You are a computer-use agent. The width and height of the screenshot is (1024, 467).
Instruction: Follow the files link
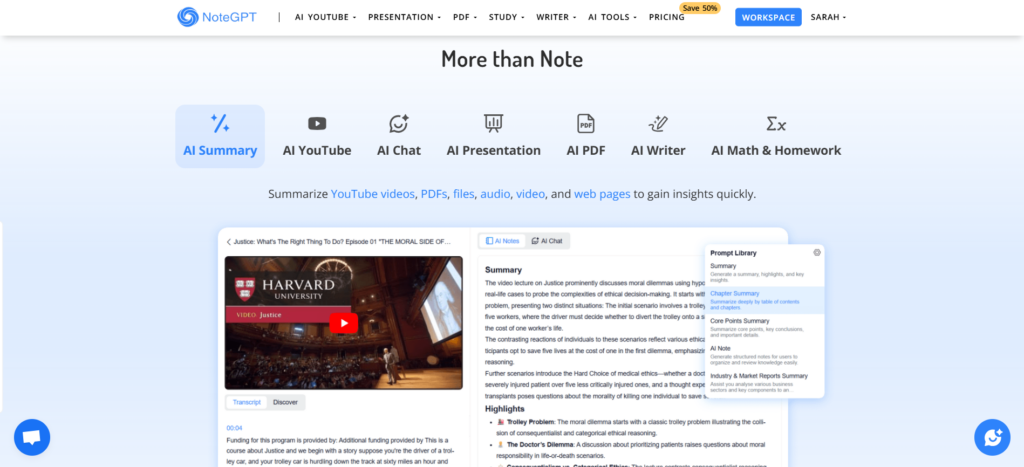[x=464, y=194]
